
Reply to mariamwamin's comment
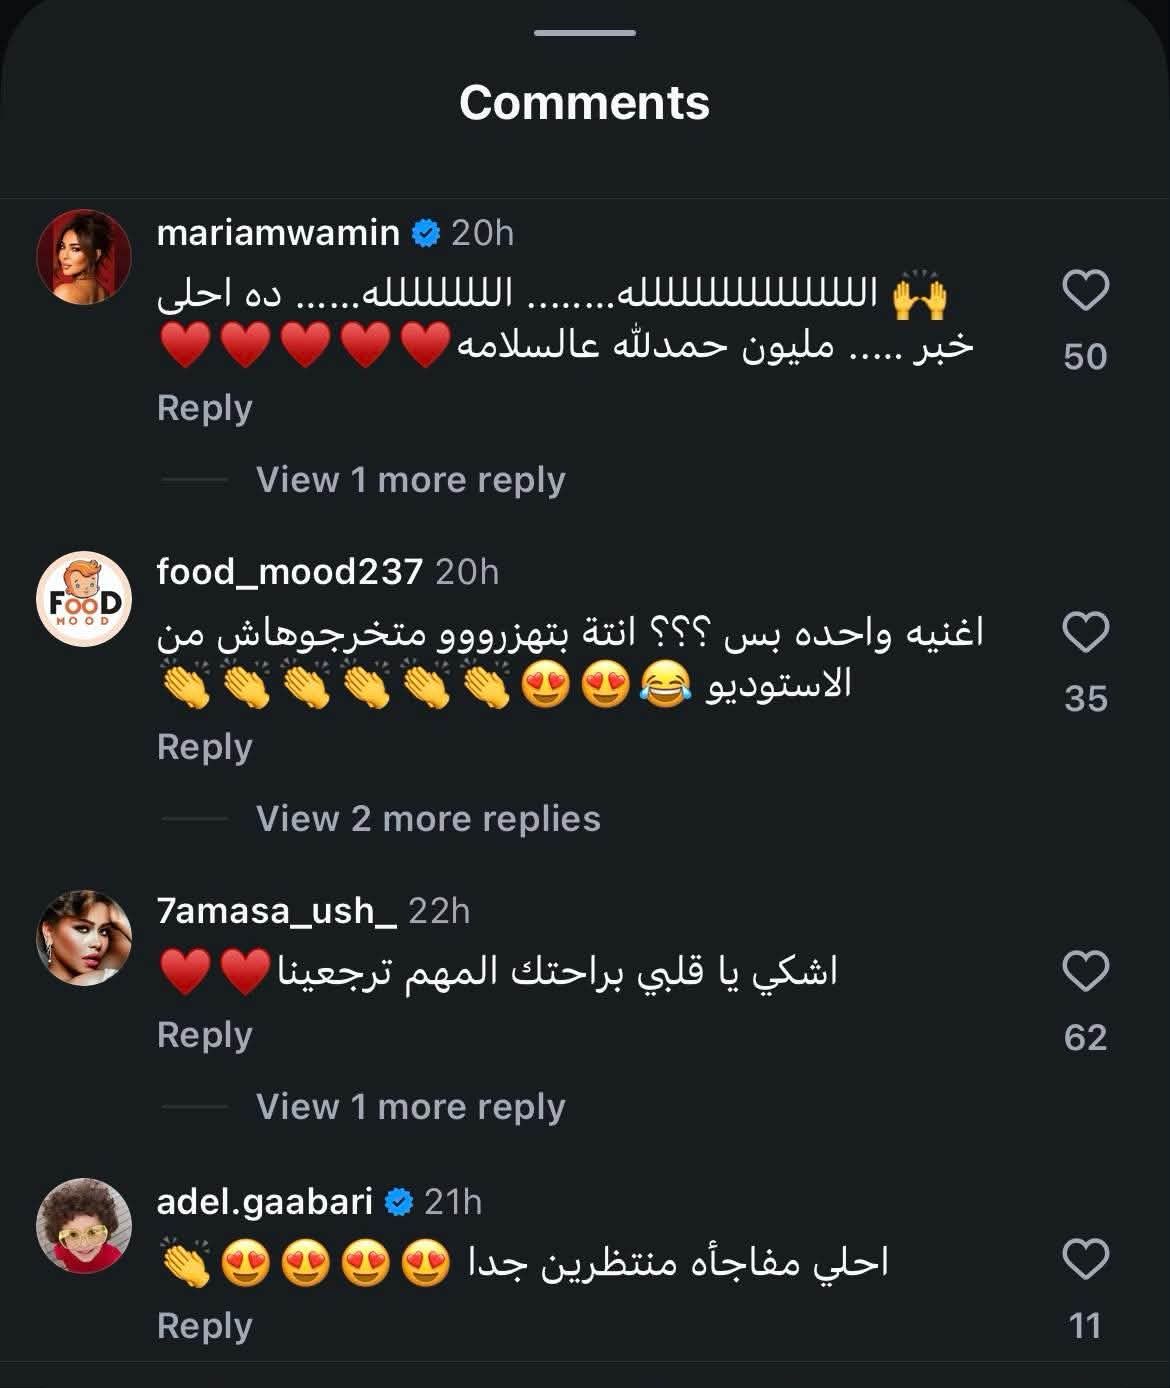203,408
